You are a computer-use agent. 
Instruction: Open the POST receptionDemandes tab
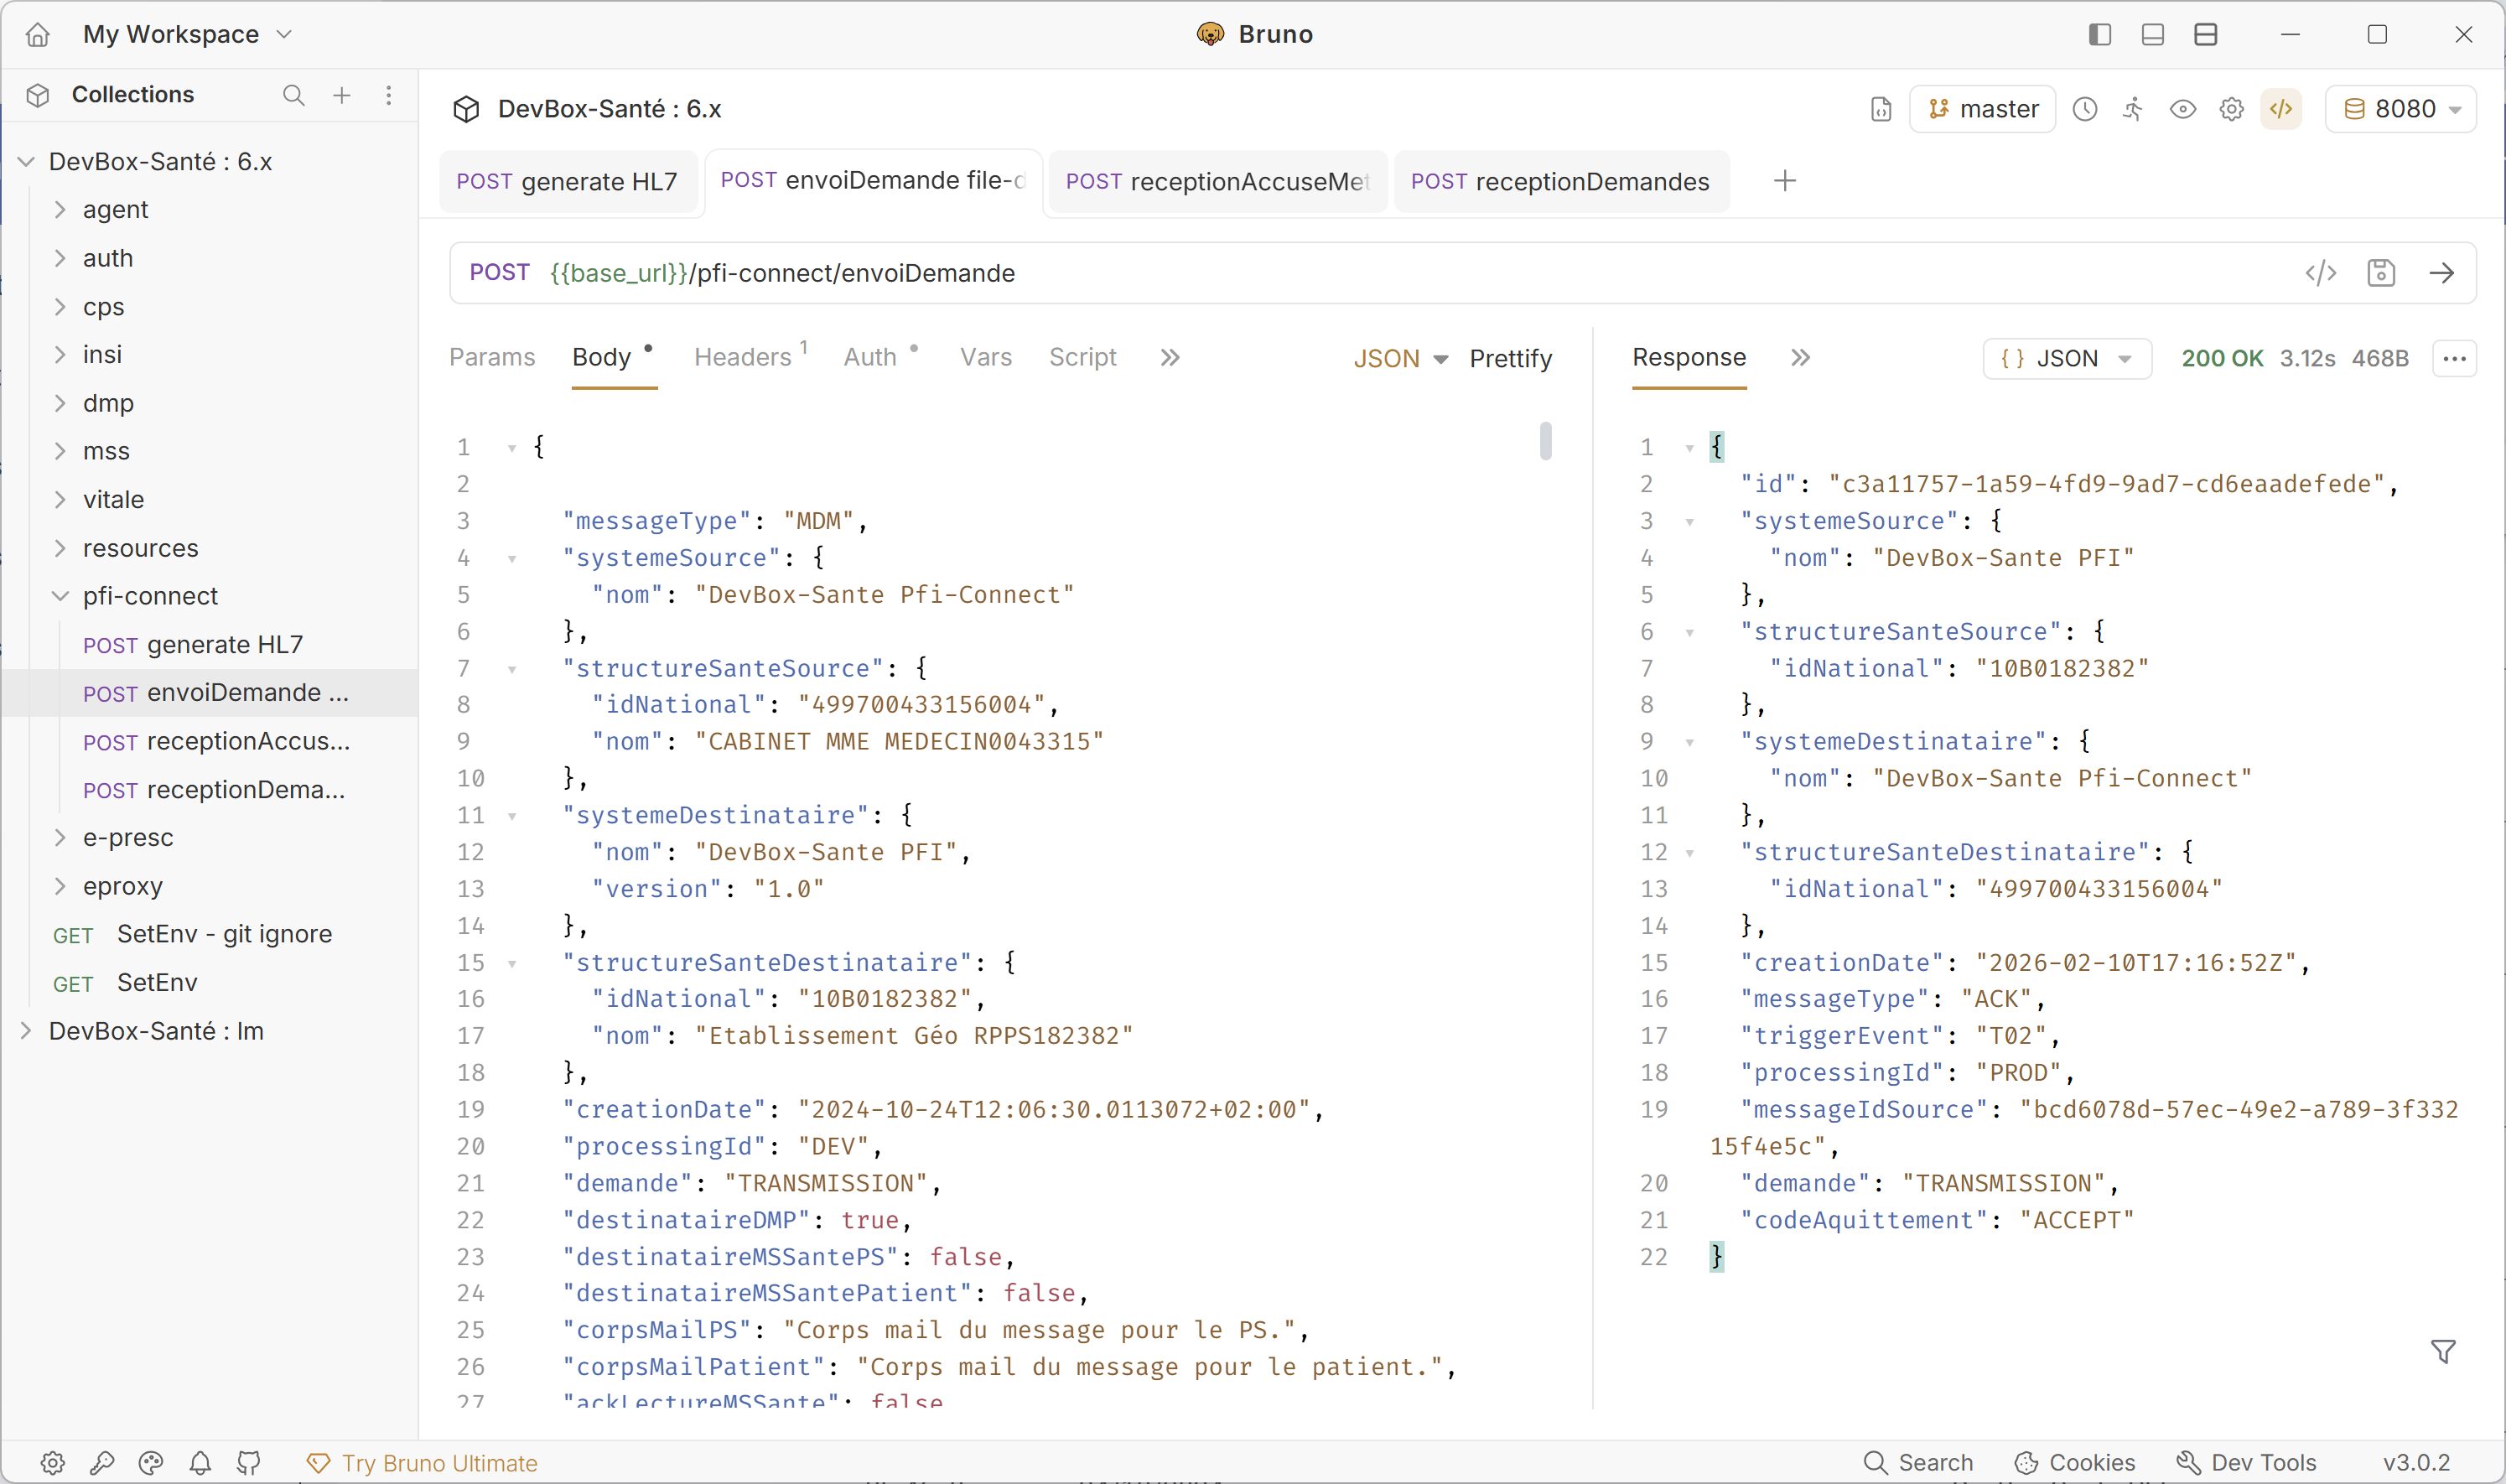1560,181
